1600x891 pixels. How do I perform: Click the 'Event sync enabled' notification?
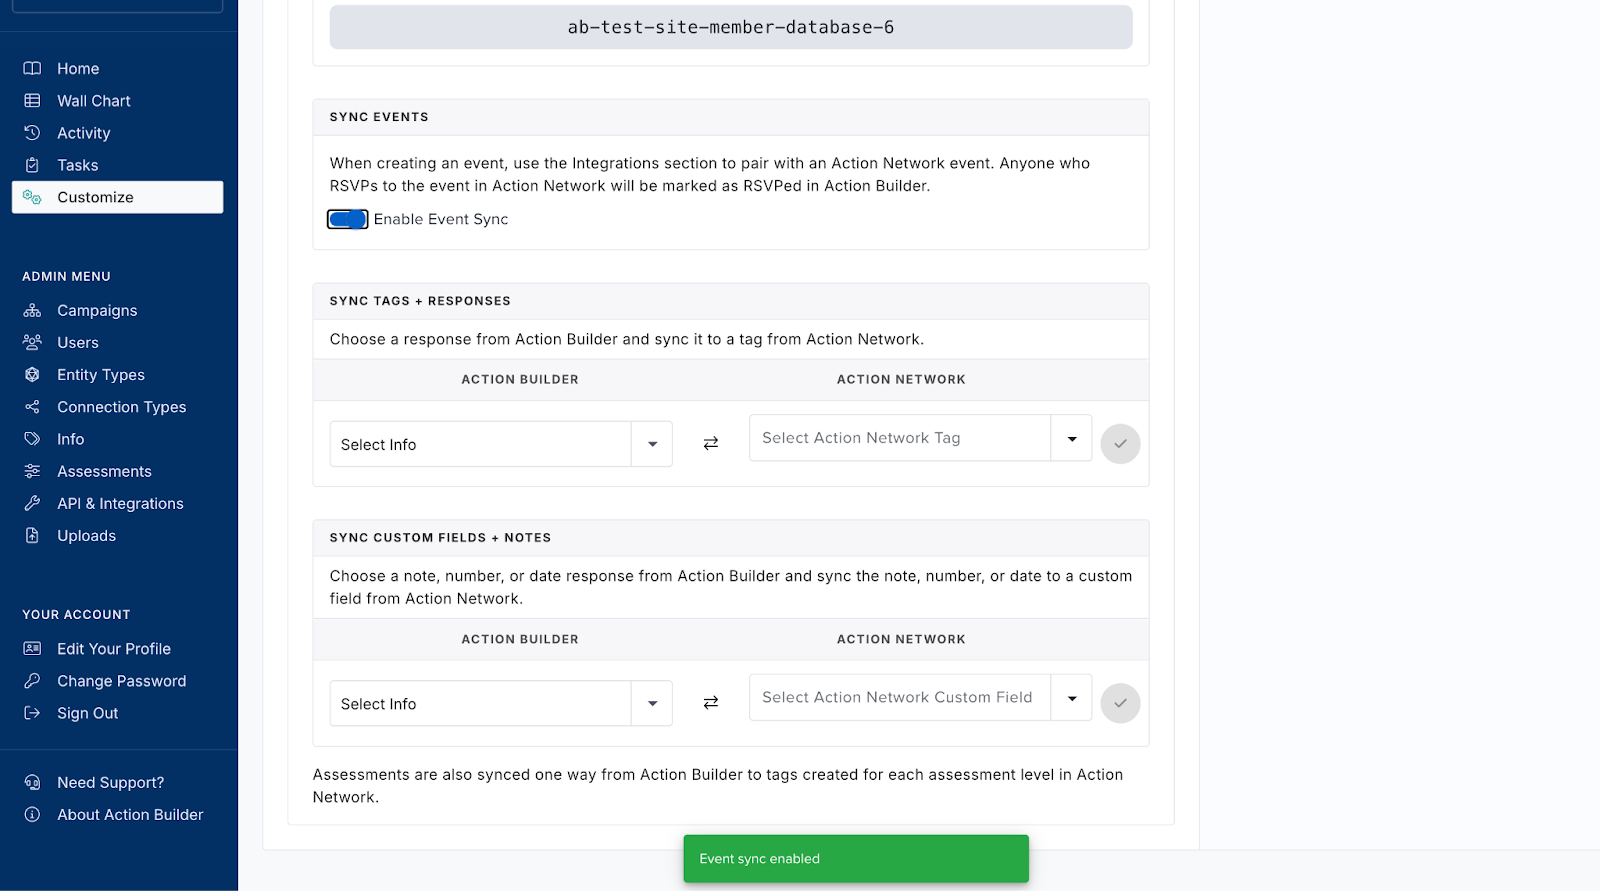(x=856, y=859)
